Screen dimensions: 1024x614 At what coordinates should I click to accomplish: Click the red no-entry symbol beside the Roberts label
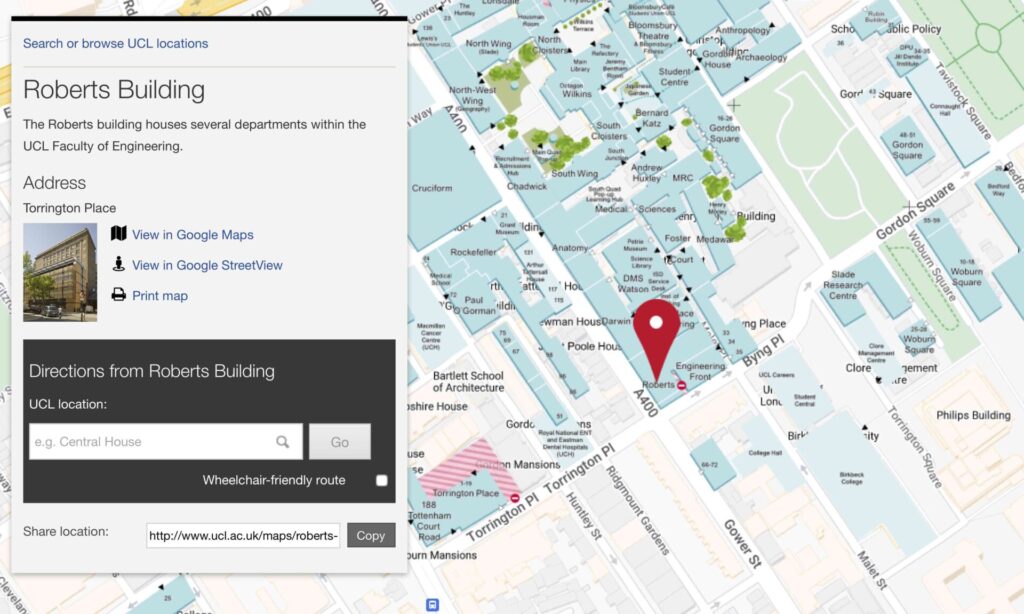(x=681, y=384)
